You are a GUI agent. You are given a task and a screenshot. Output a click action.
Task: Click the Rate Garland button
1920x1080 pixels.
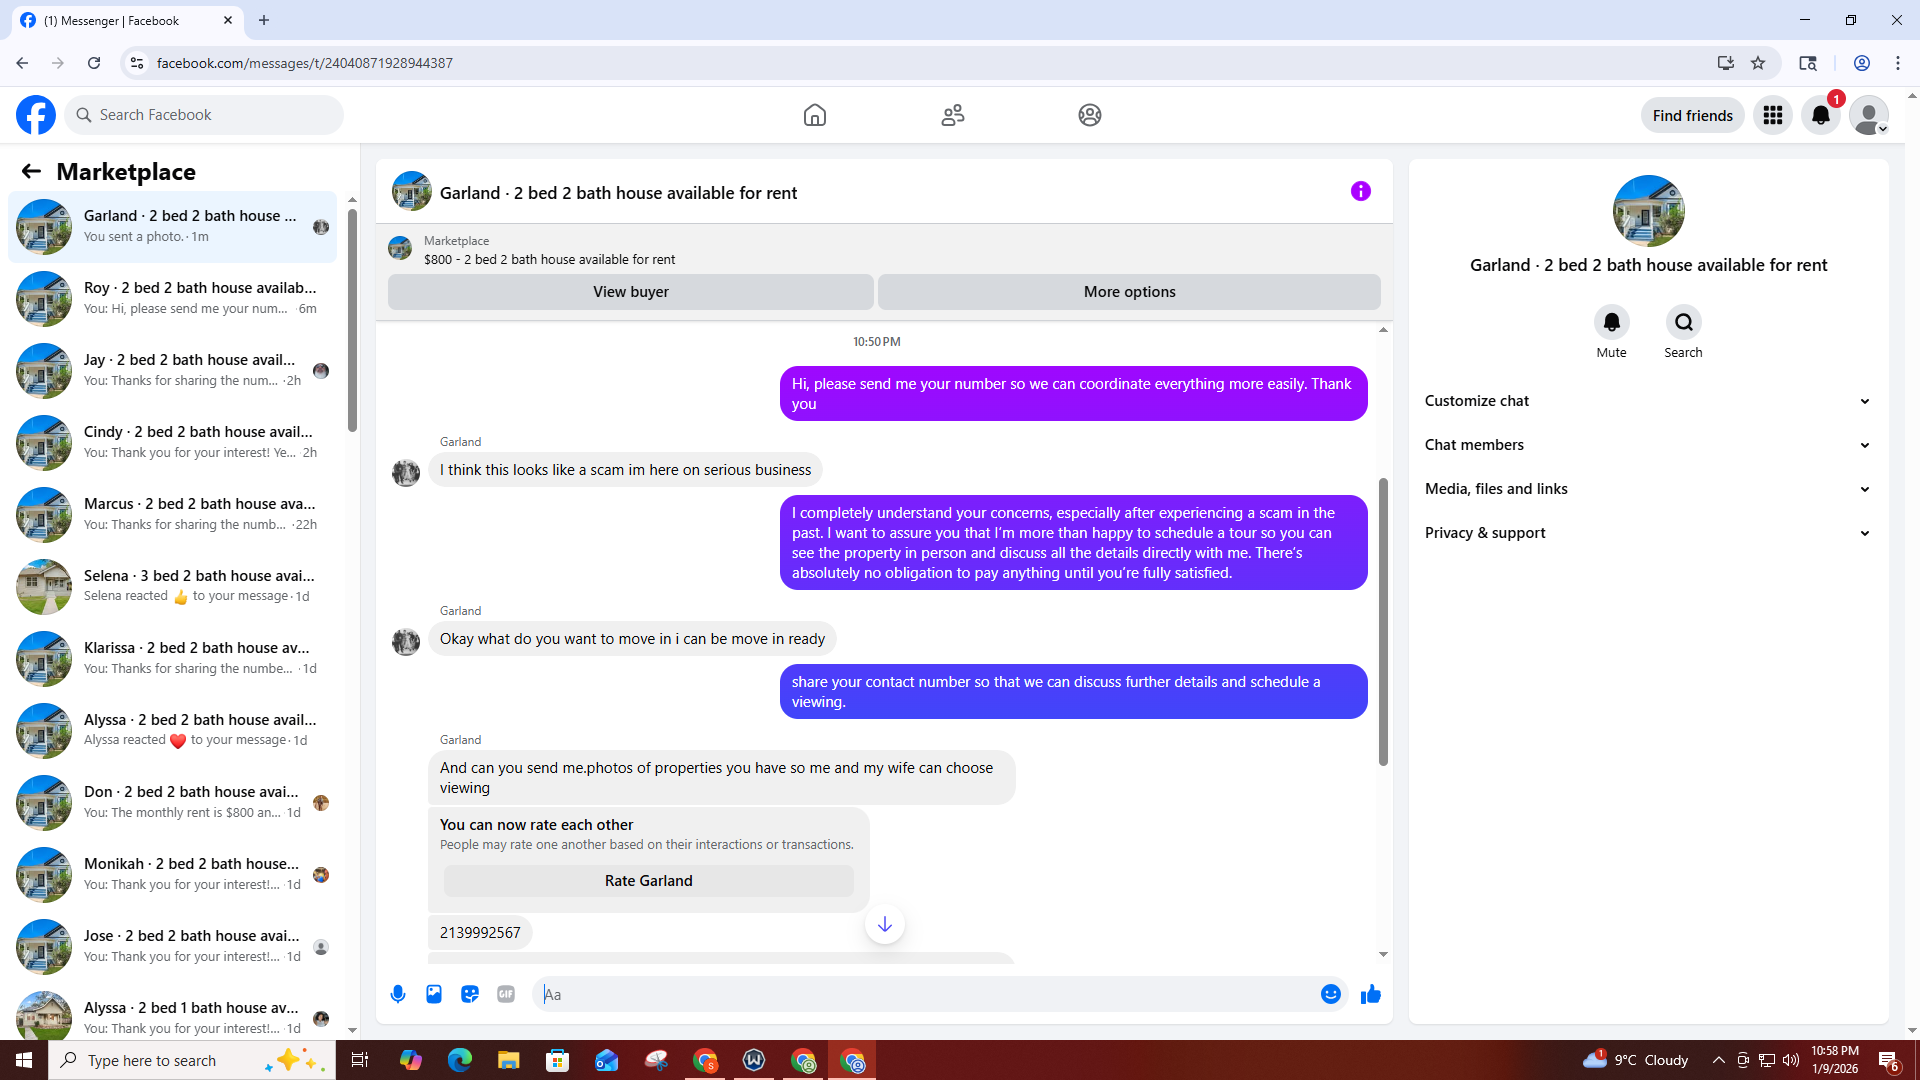coord(648,881)
